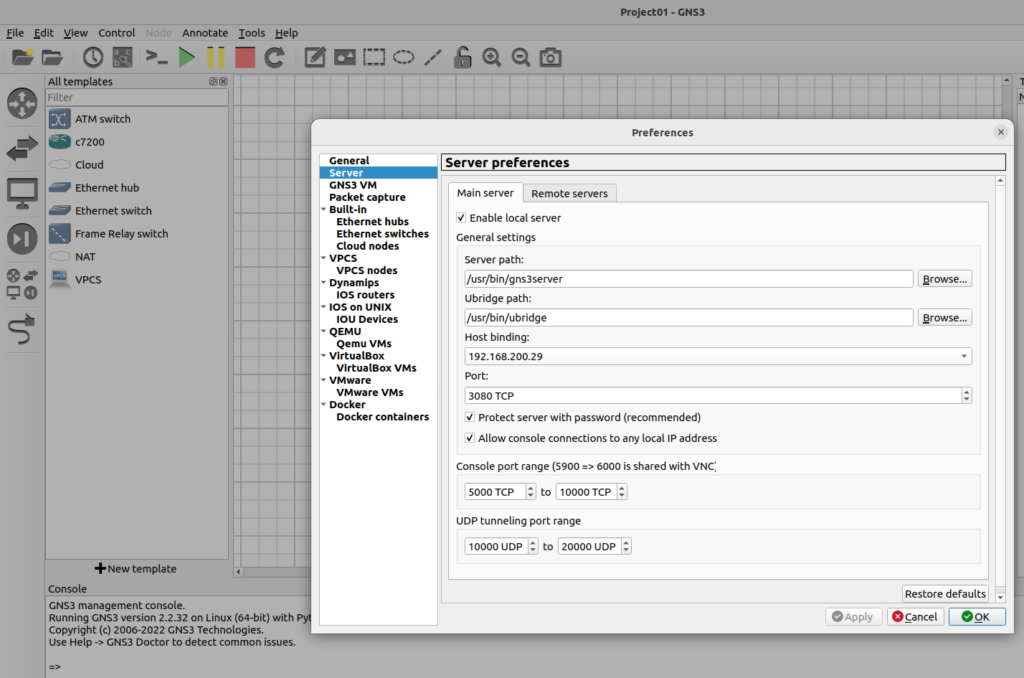Click Browse button for Server path
Viewport: 1024px width, 678px height.
click(x=944, y=279)
